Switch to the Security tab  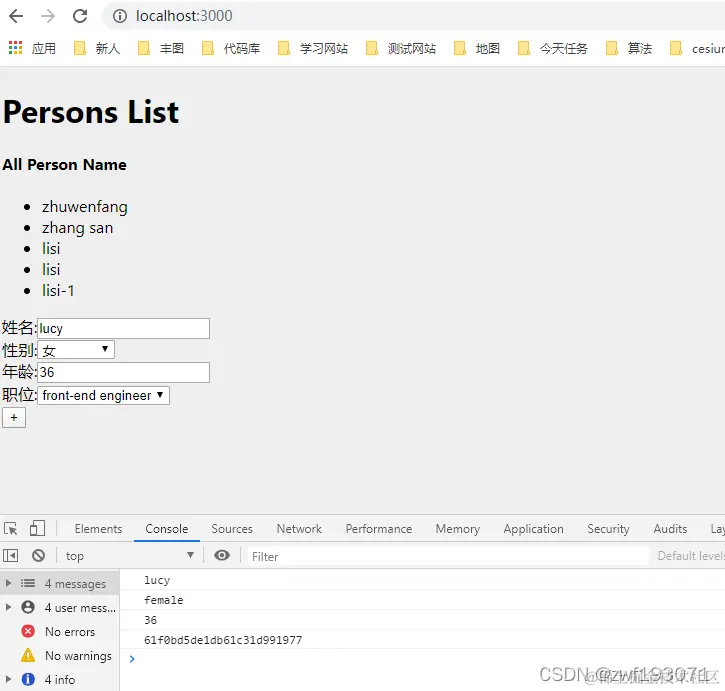click(x=608, y=529)
